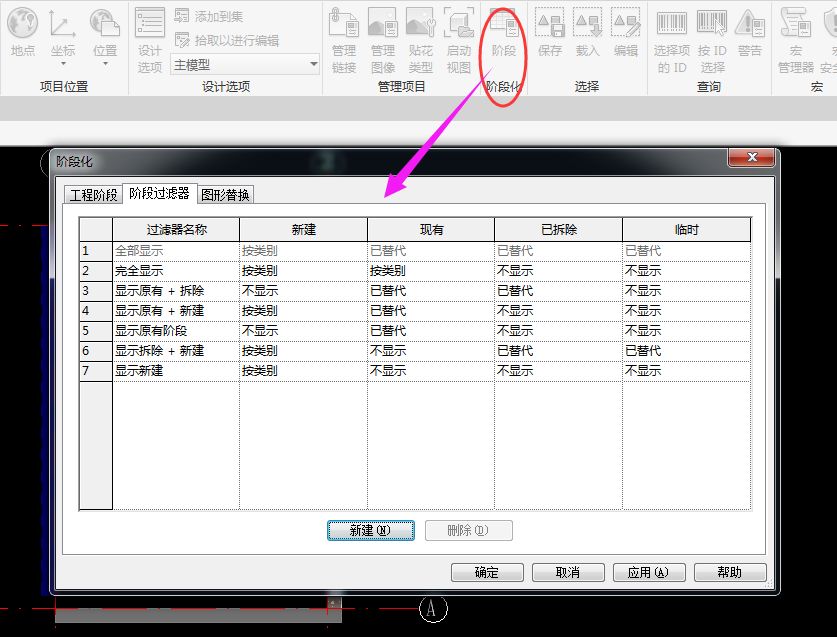837x637 pixels.
Task: Select filter name 显示拆除 + 新建
Action: [x=176, y=351]
